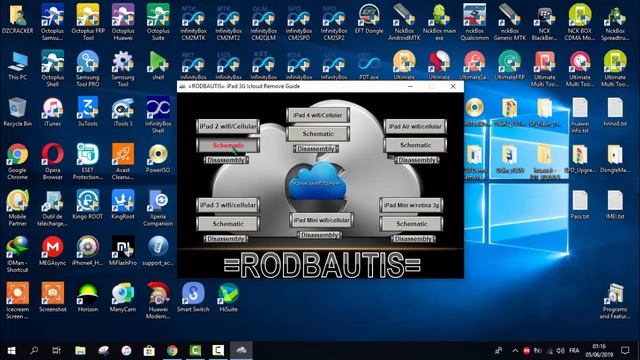Open the Windows Start menu
The width and height of the screenshot is (640, 360).
[11, 350]
